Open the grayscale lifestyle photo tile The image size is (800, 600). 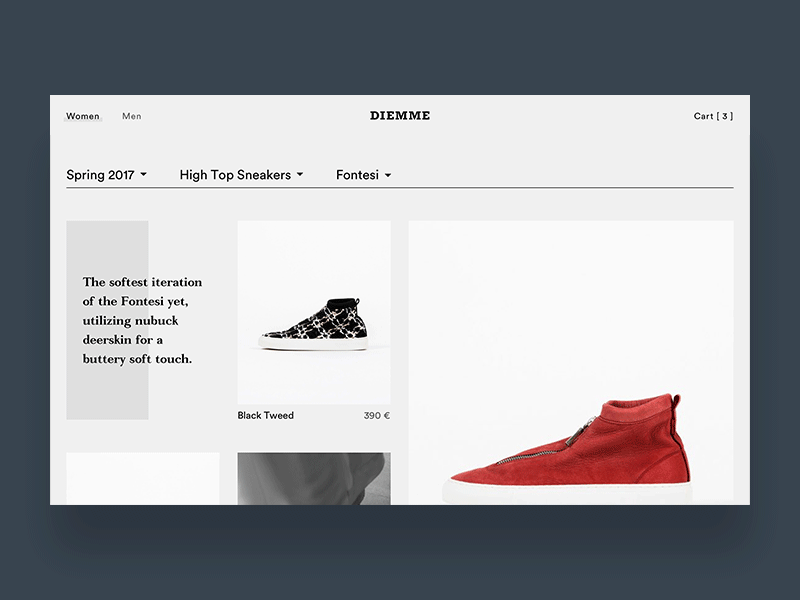point(314,479)
